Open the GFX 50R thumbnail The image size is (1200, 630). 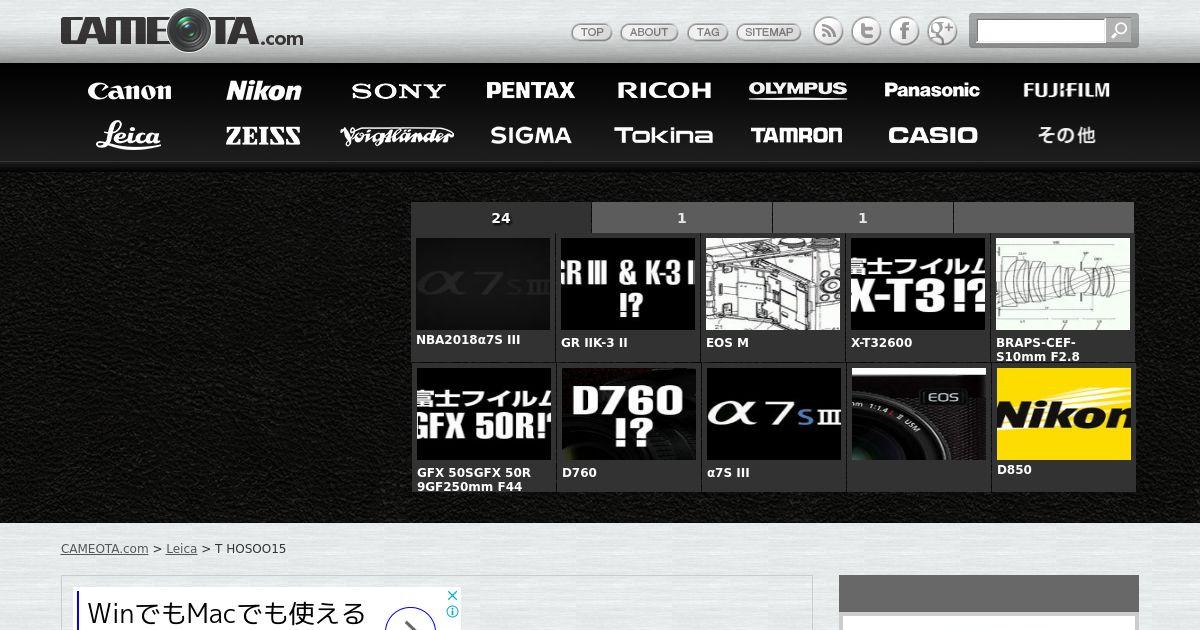tap(484, 414)
